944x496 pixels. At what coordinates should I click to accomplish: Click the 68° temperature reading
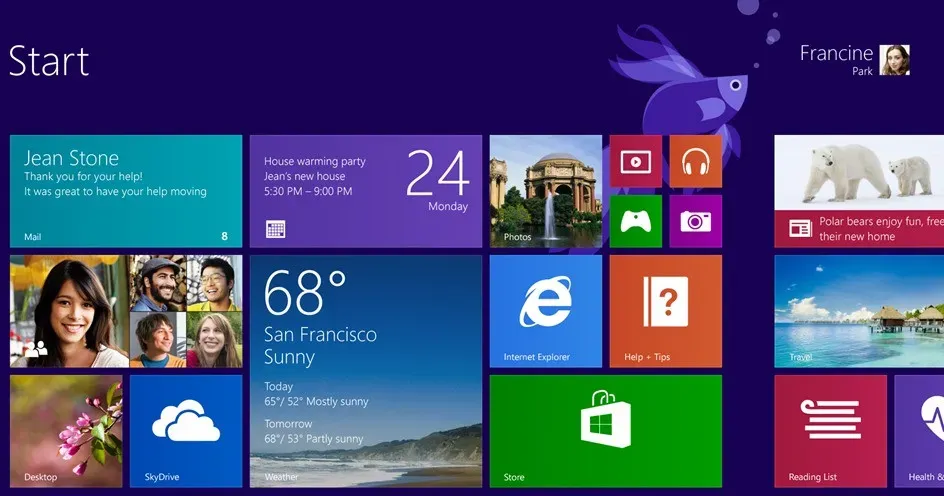(305, 293)
